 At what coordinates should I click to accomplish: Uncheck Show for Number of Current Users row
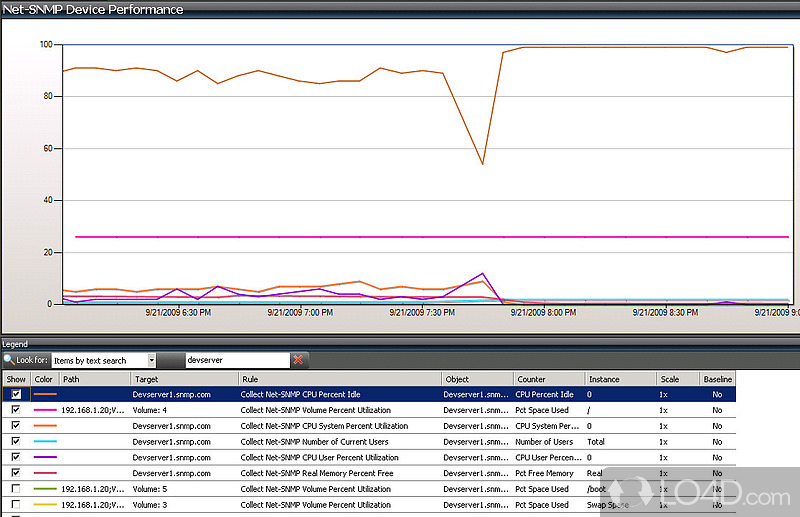[x=15, y=441]
